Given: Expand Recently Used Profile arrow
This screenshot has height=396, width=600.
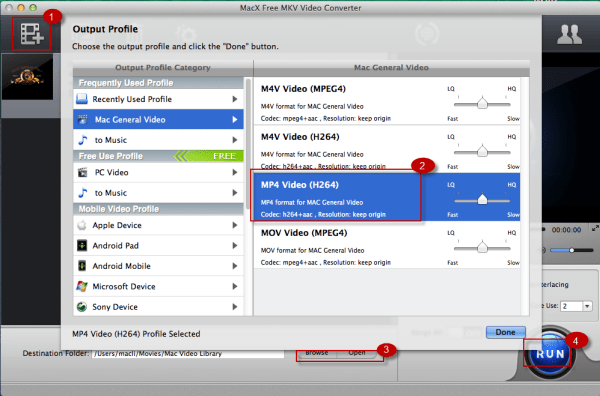Looking at the screenshot, I should coord(235,99).
